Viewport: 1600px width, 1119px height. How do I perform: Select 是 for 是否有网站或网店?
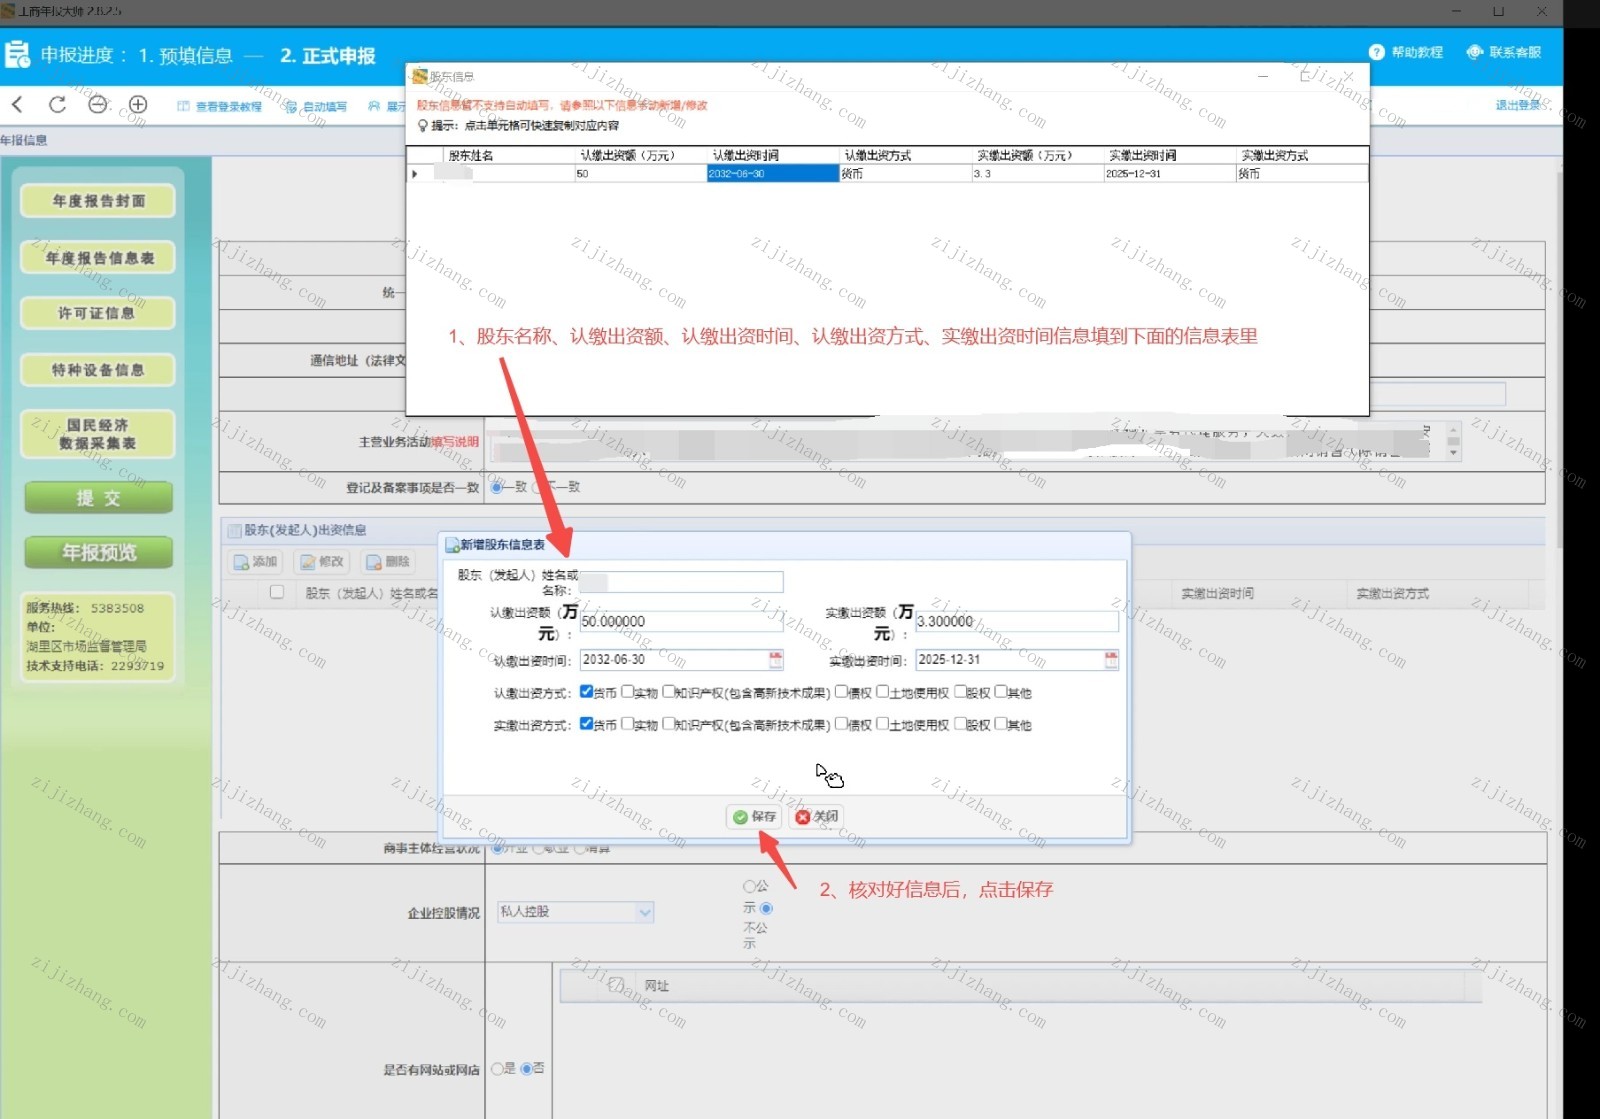click(x=497, y=1069)
